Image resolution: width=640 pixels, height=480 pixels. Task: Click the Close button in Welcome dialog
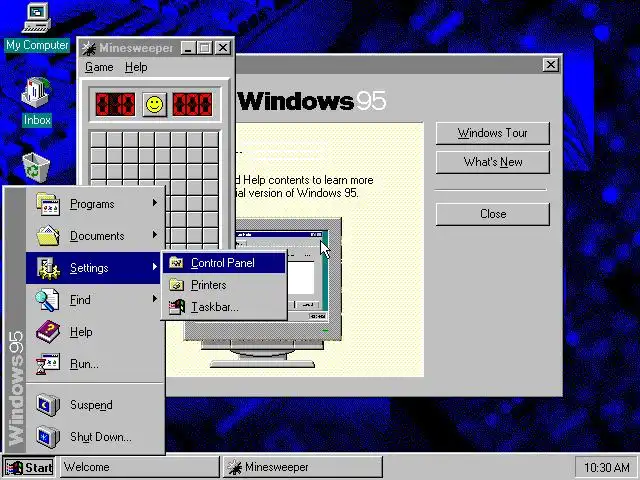click(x=493, y=214)
